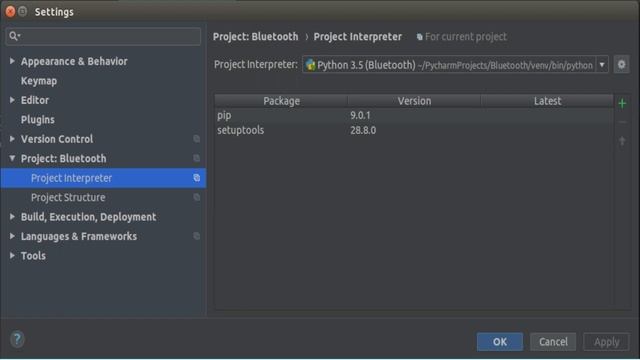The image size is (640, 360).
Task: Click the project-level icon beside Project: Bluetooth
Action: (196, 158)
